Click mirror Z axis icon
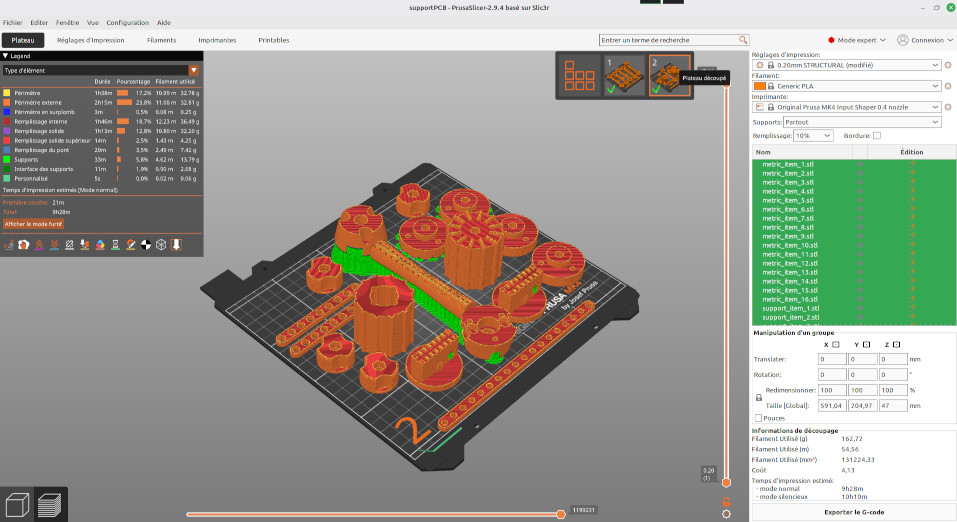 [896, 344]
